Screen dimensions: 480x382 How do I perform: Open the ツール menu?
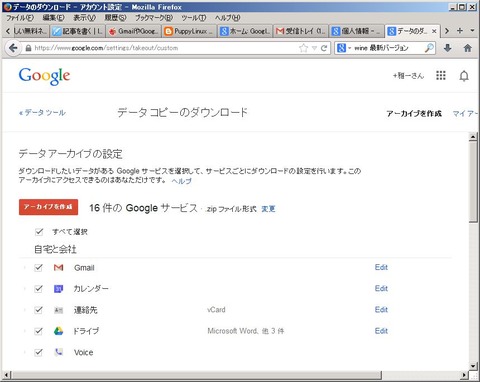pyautogui.click(x=193, y=17)
